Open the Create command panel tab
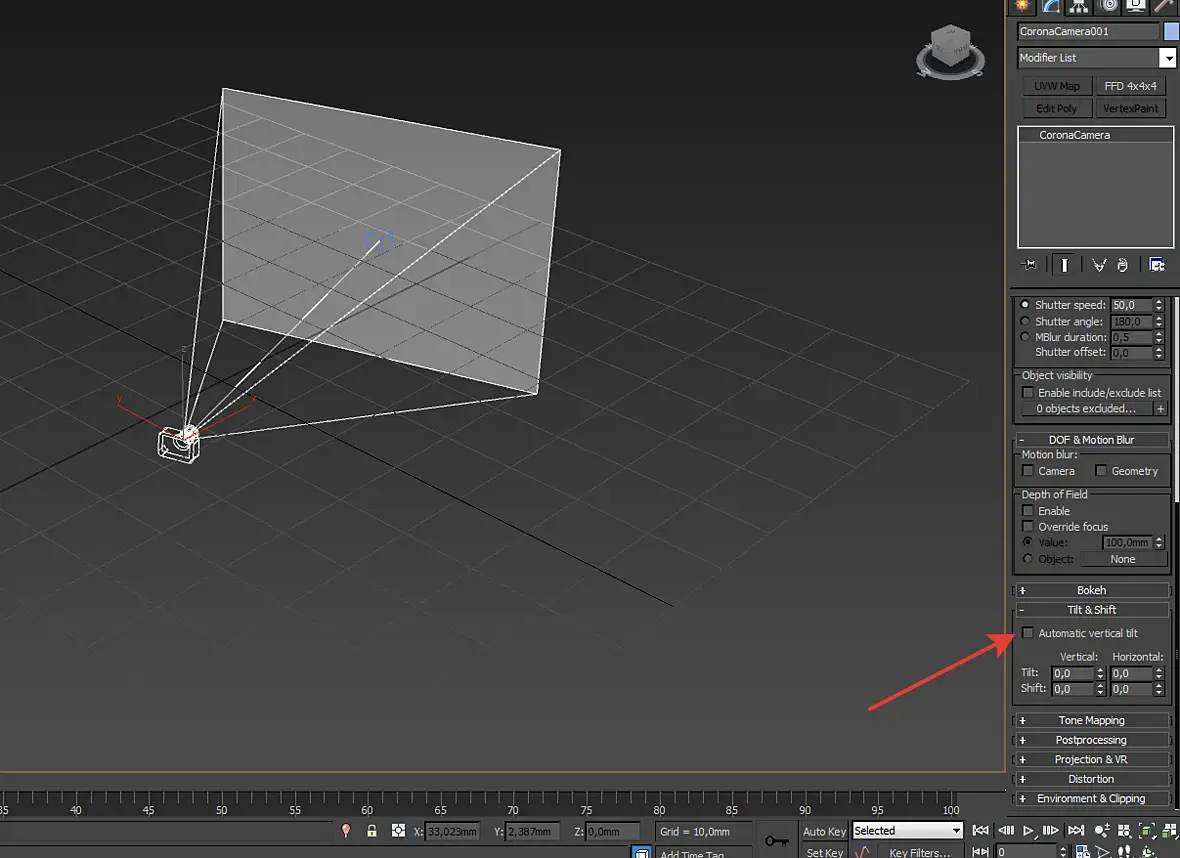 point(1022,6)
